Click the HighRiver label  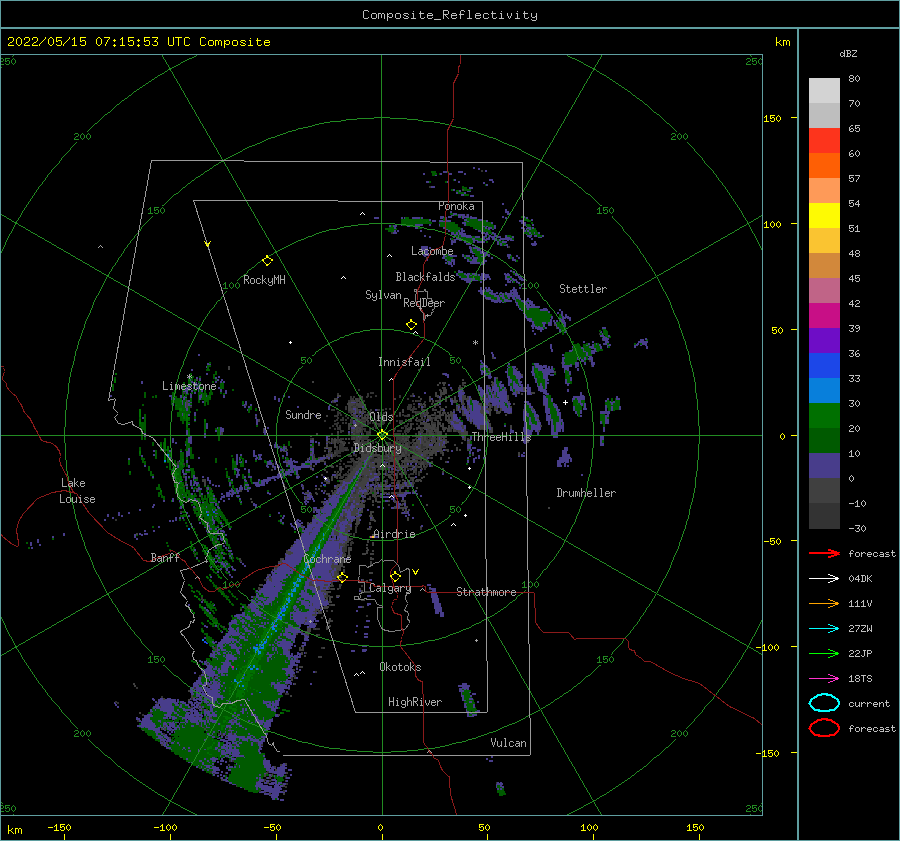coord(415,702)
